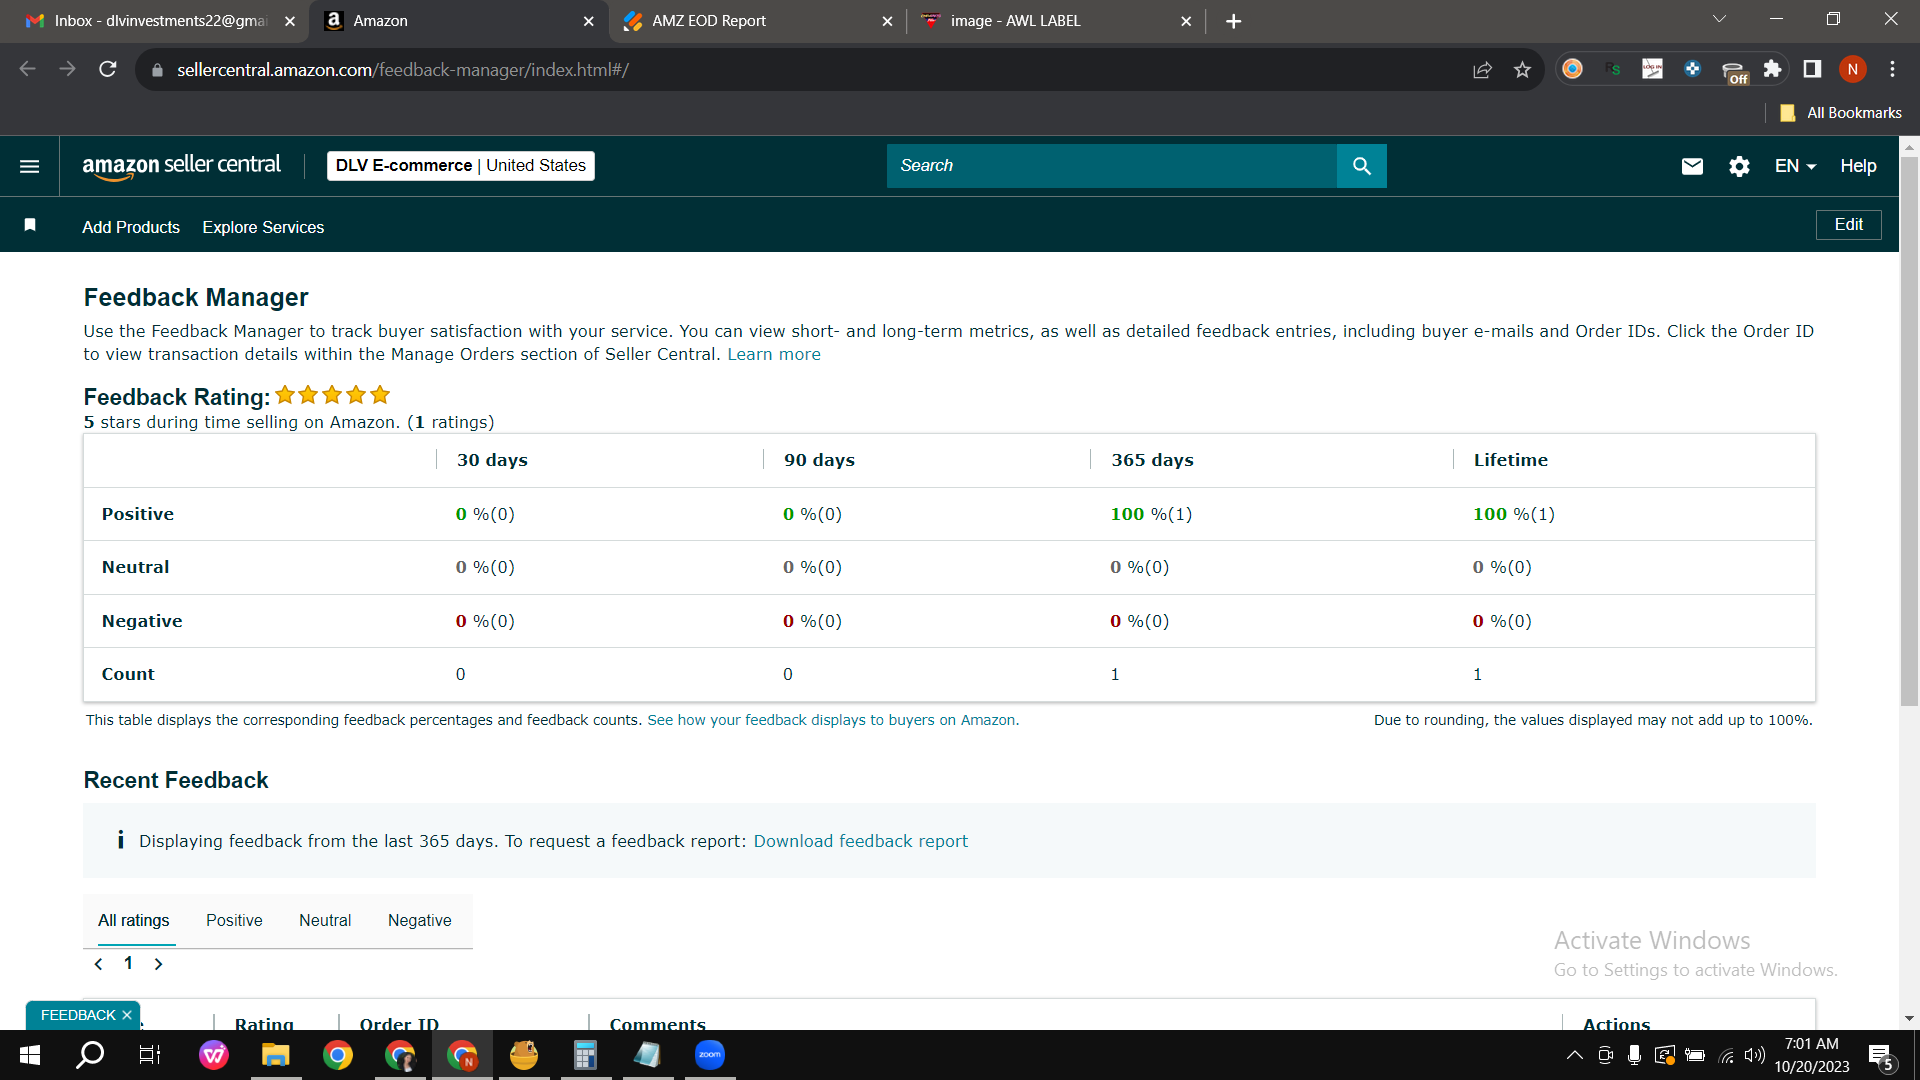This screenshot has height=1080, width=1920.
Task: Open Task View on the taskbar
Action: [150, 1055]
